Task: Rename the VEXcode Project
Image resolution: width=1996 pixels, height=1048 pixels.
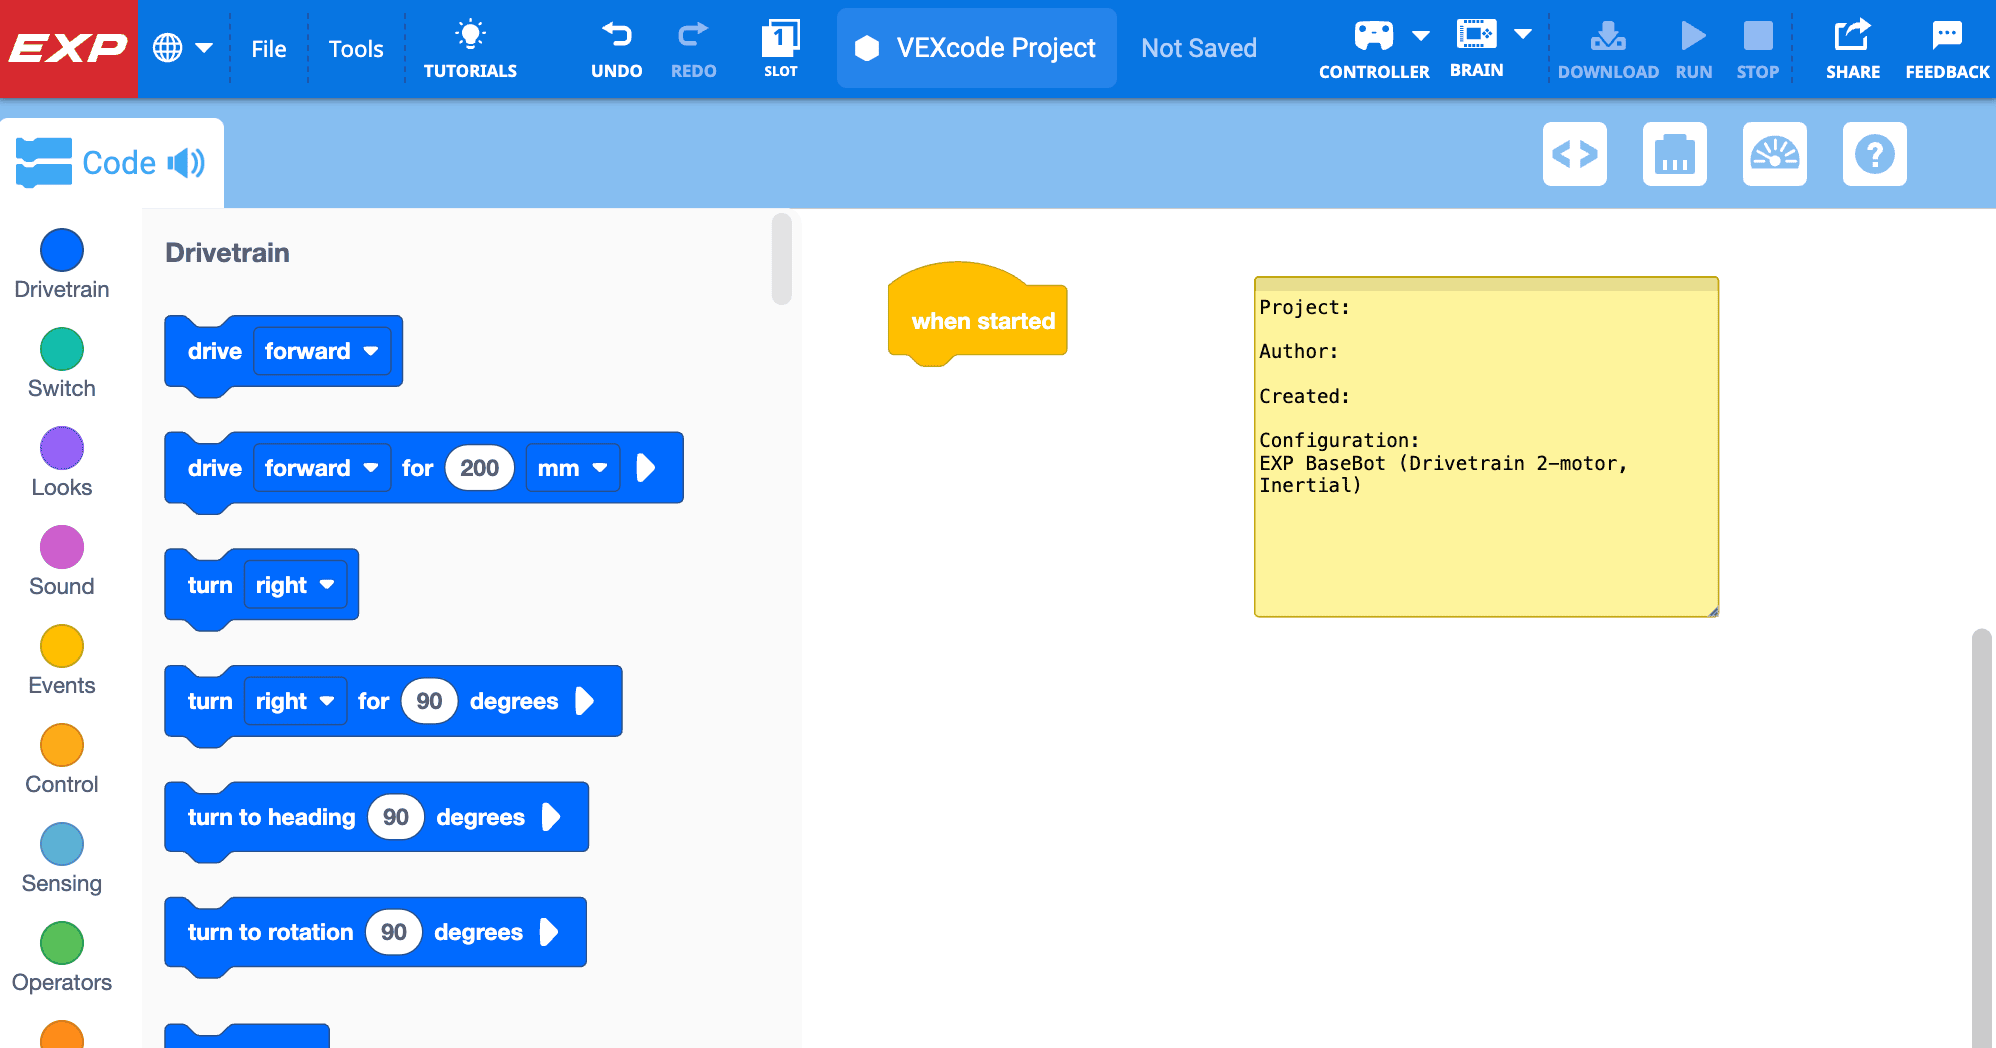Action: [975, 47]
